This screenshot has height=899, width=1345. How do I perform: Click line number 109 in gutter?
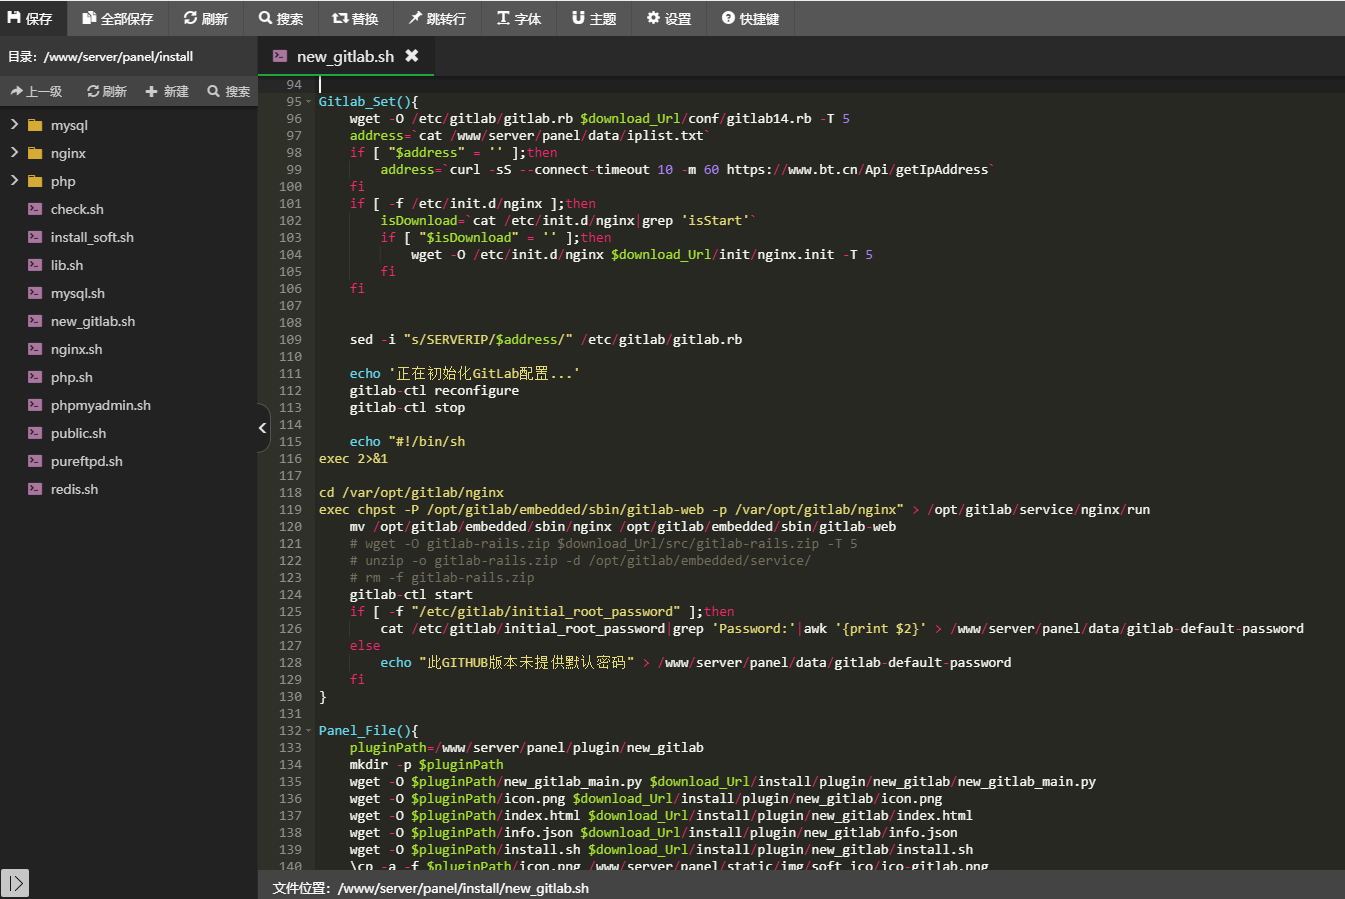290,340
